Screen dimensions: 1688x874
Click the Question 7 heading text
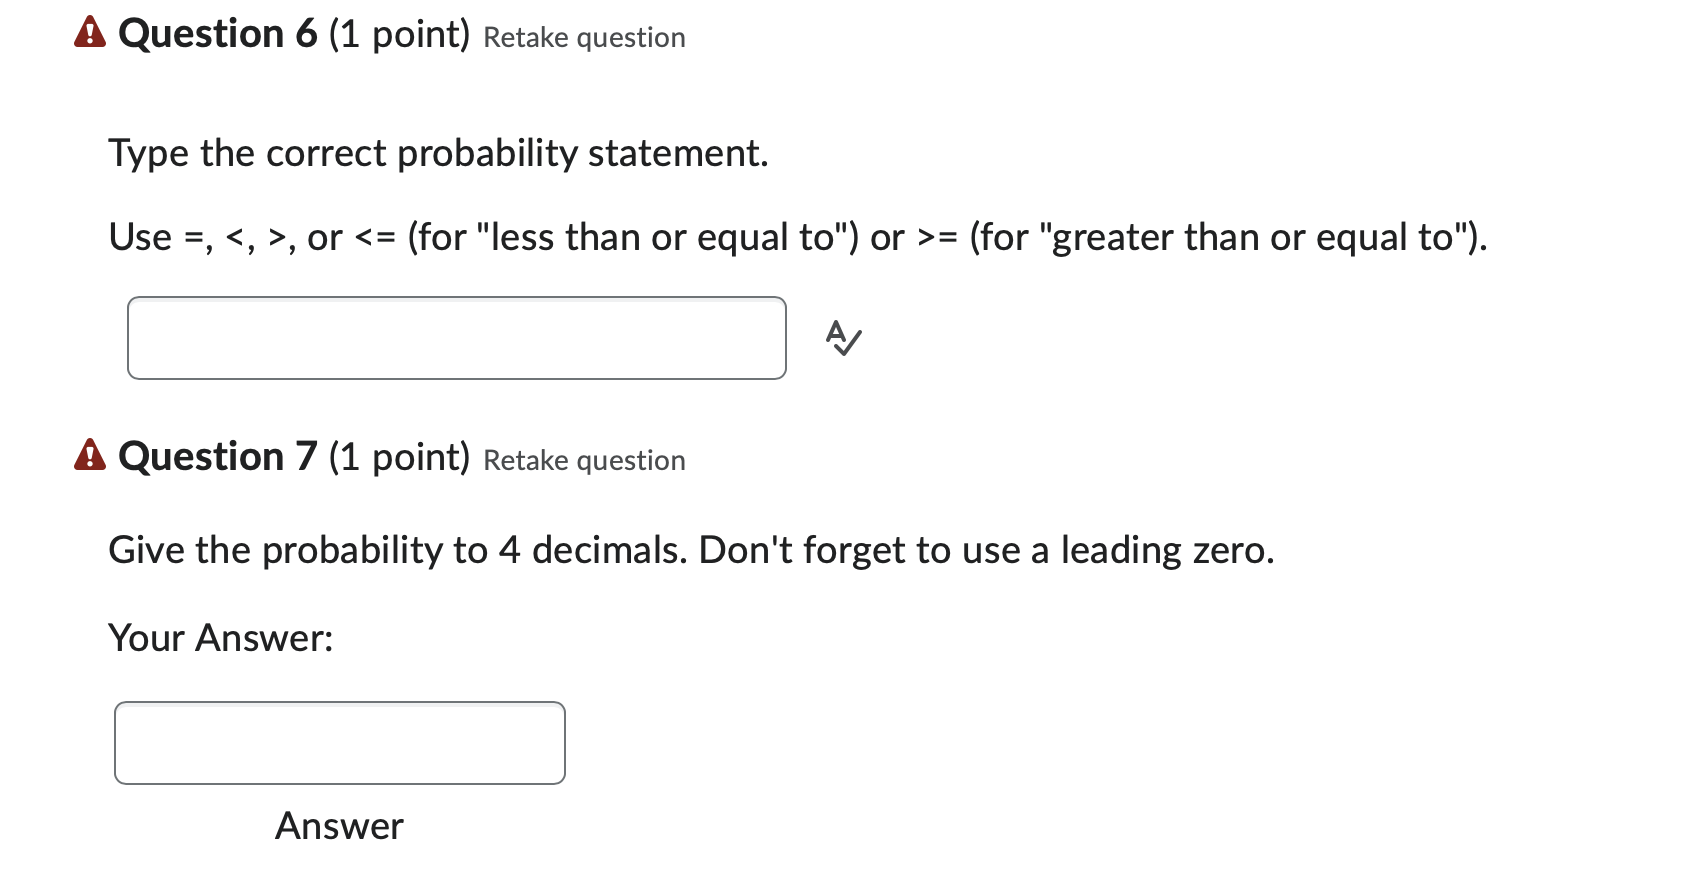[x=218, y=456]
